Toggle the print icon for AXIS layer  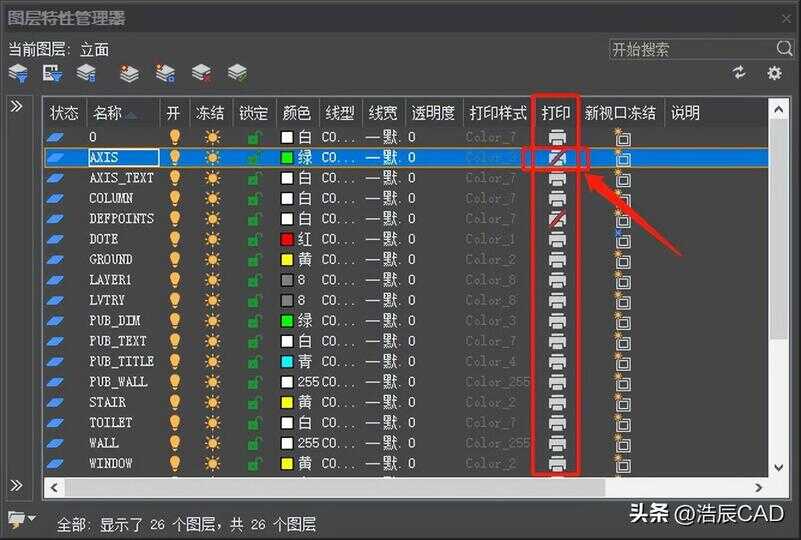(x=557, y=157)
